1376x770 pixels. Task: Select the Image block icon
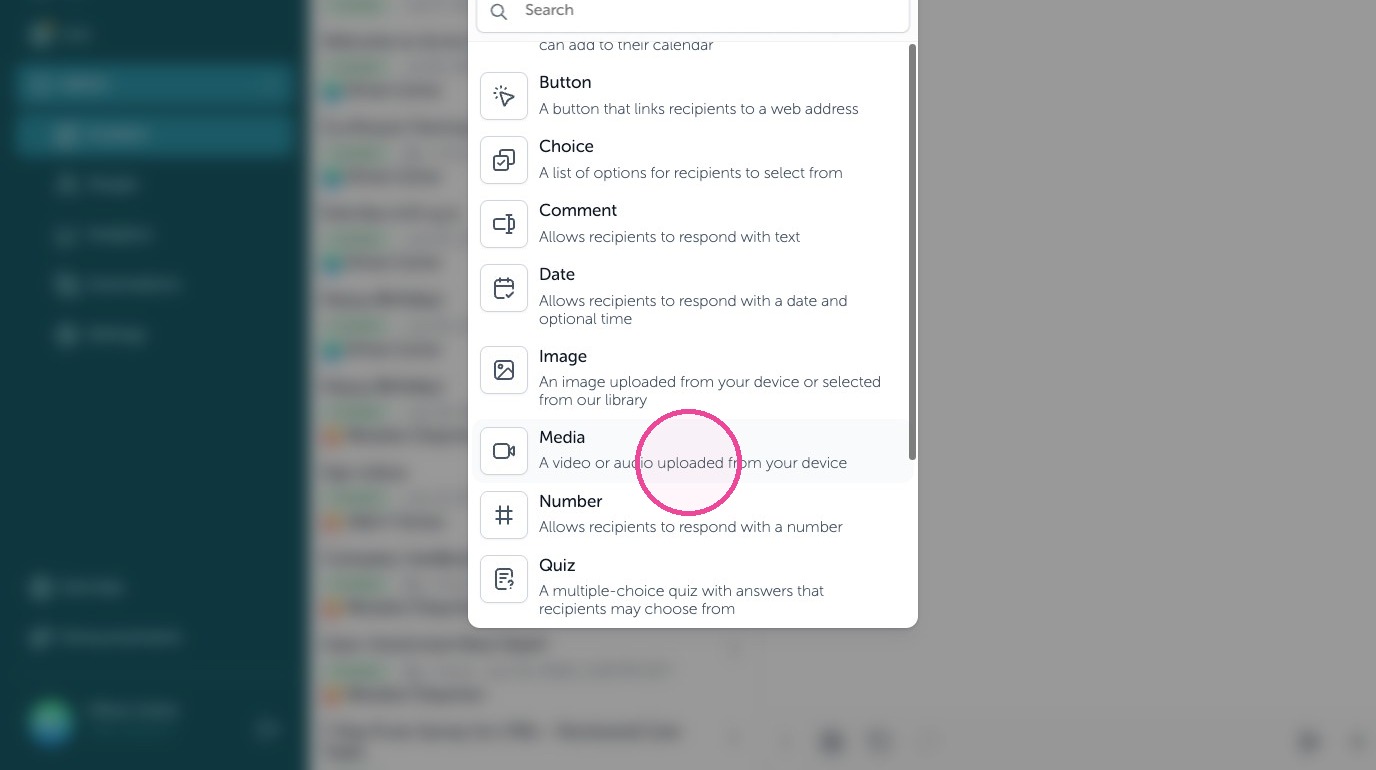504,370
